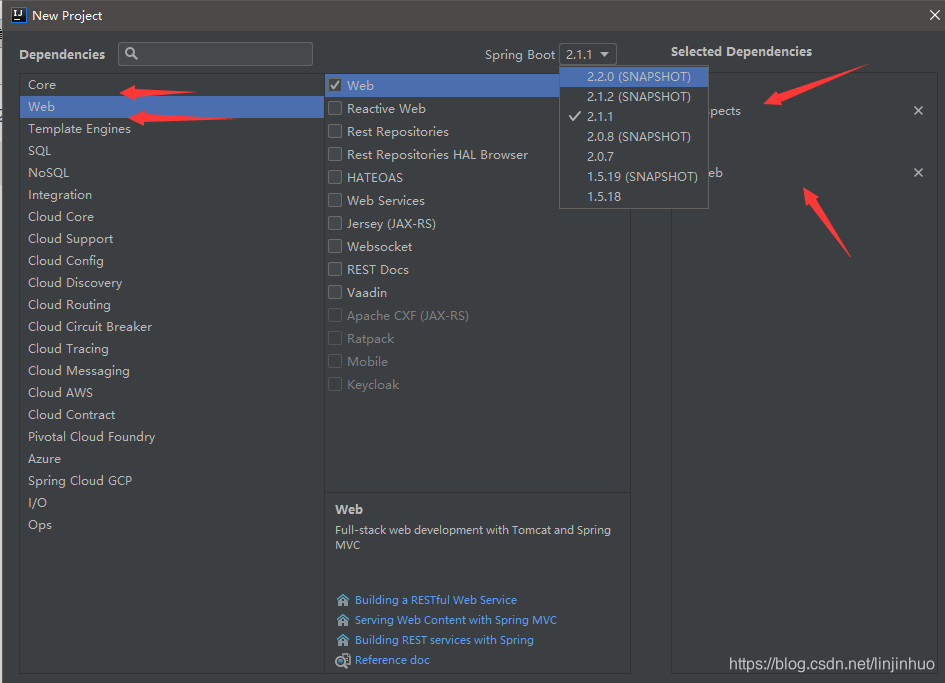Viewport: 945px width, 683px height.
Task: Open Cloud Circuit Breaker category
Action: pos(172,327)
